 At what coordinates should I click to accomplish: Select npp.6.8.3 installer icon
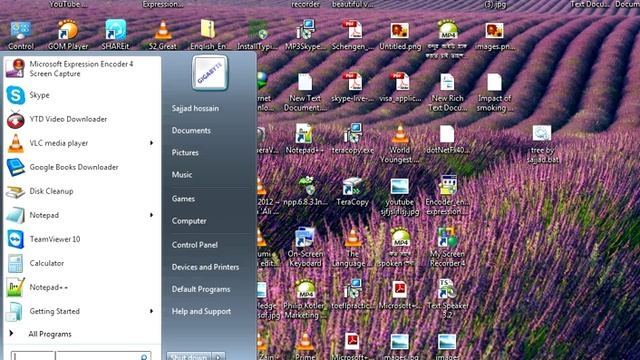click(x=305, y=191)
